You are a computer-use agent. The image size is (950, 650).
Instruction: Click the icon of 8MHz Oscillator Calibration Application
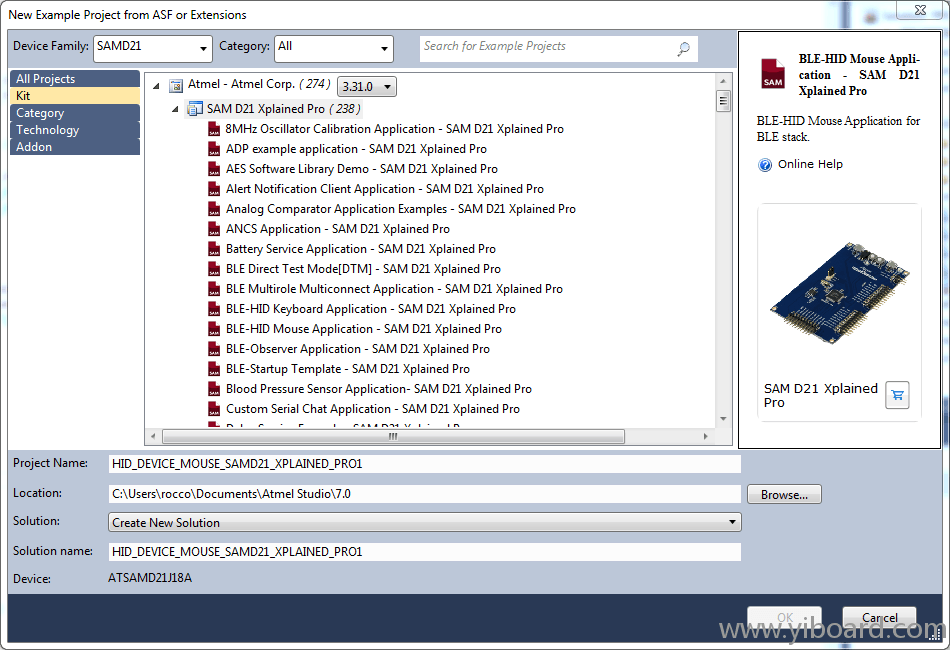[214, 129]
